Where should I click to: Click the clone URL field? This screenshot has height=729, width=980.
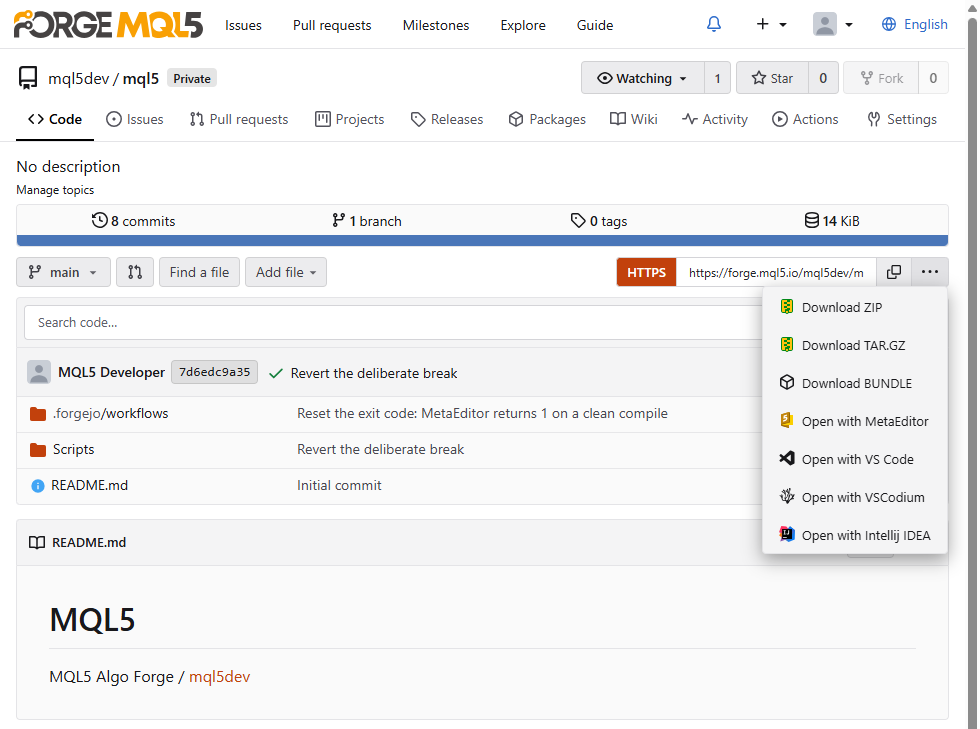click(776, 272)
